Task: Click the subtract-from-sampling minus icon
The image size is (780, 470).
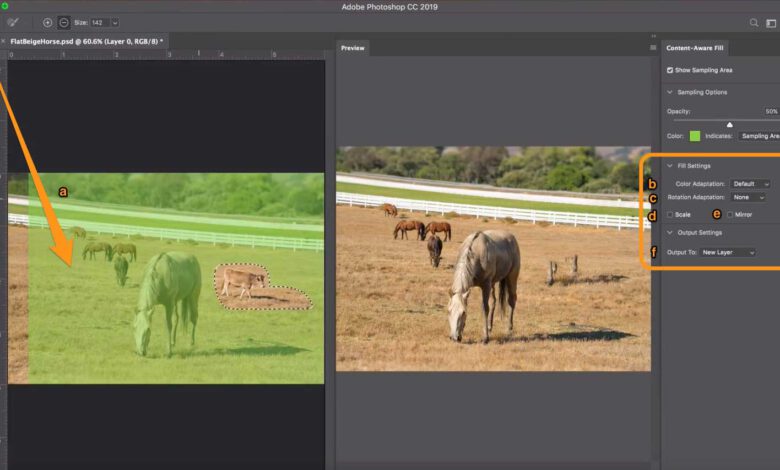Action: (x=63, y=22)
